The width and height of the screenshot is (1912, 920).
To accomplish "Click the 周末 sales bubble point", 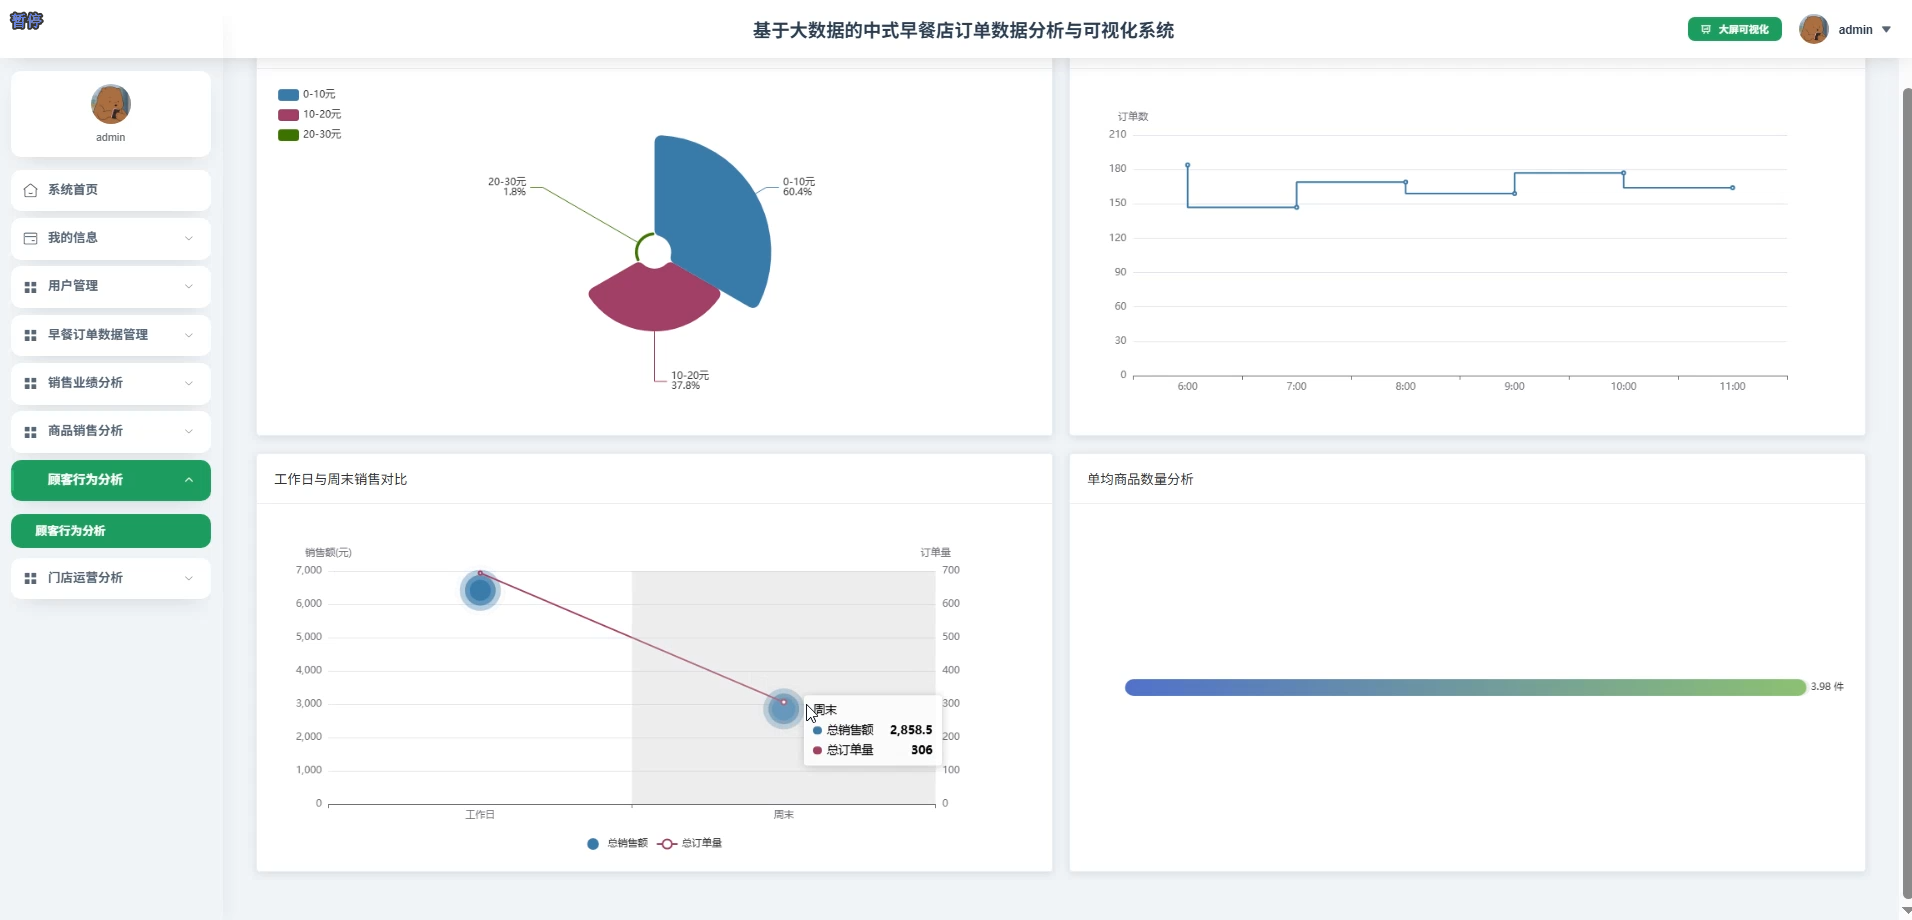I will 783,709.
